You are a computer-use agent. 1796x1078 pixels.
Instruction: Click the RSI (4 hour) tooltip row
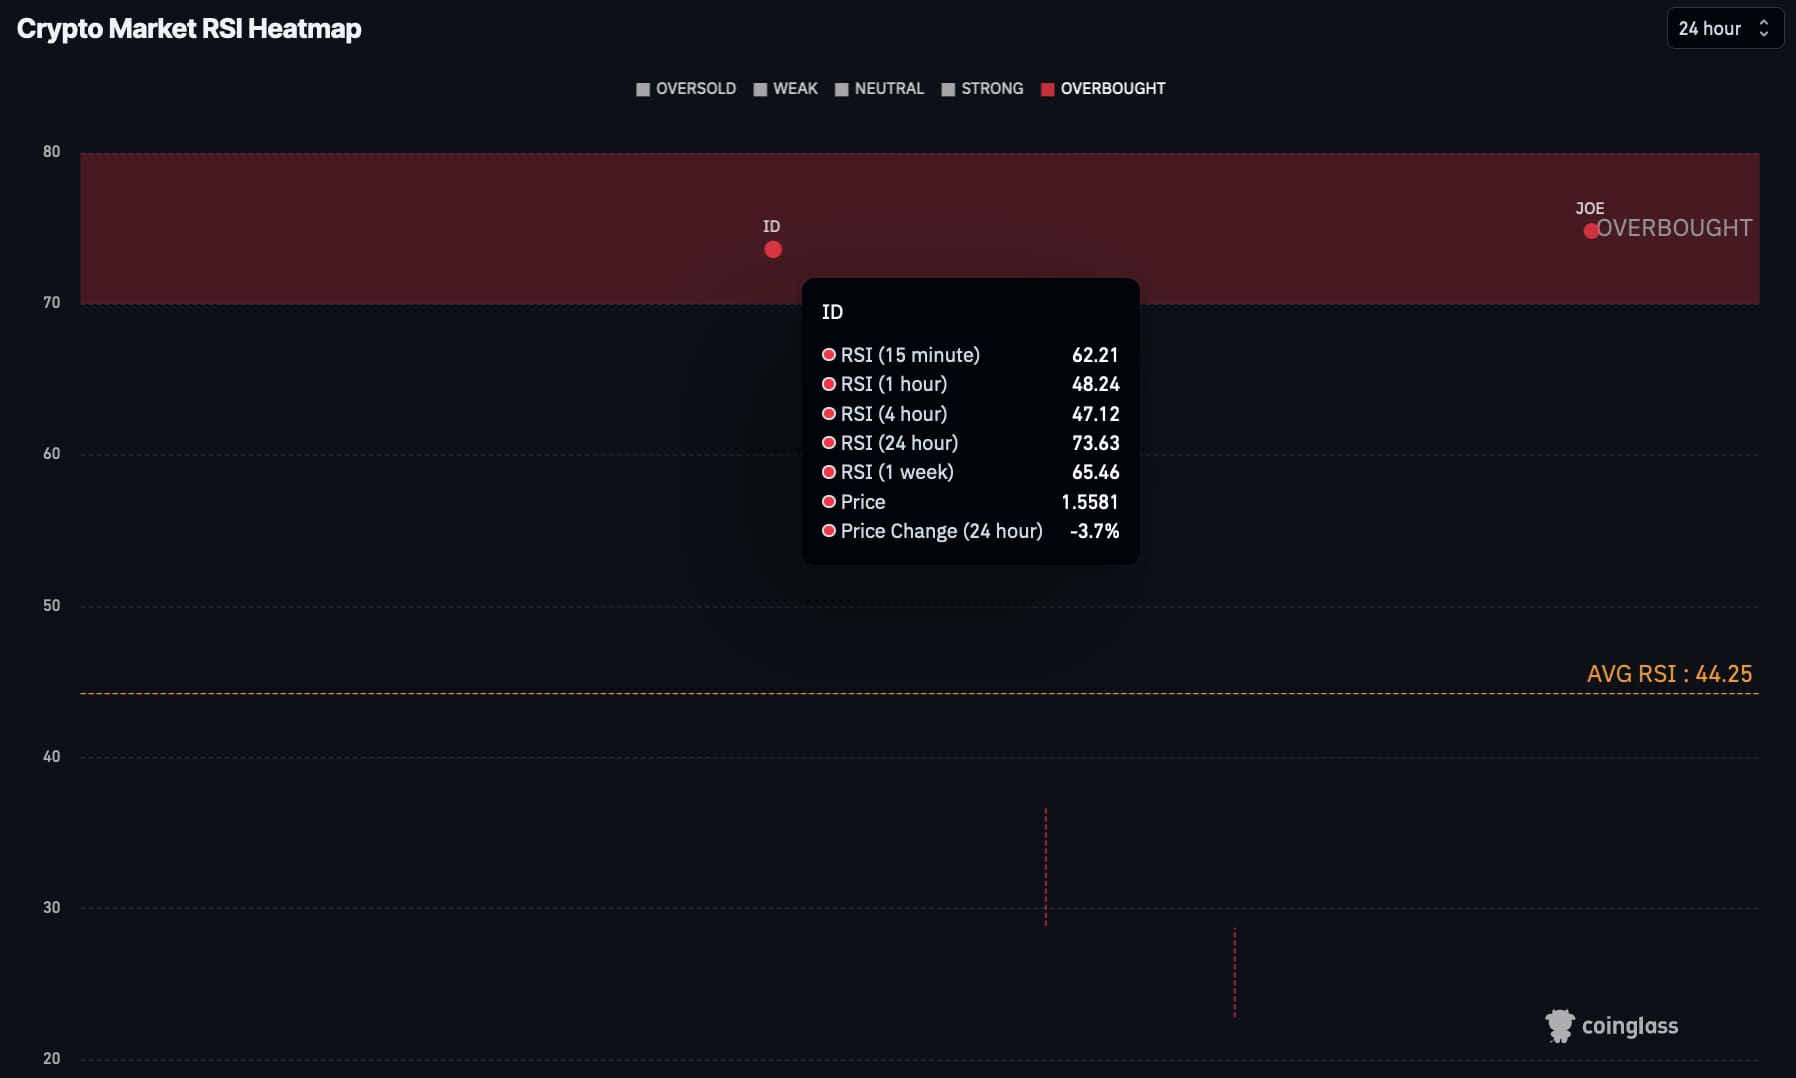(x=970, y=414)
